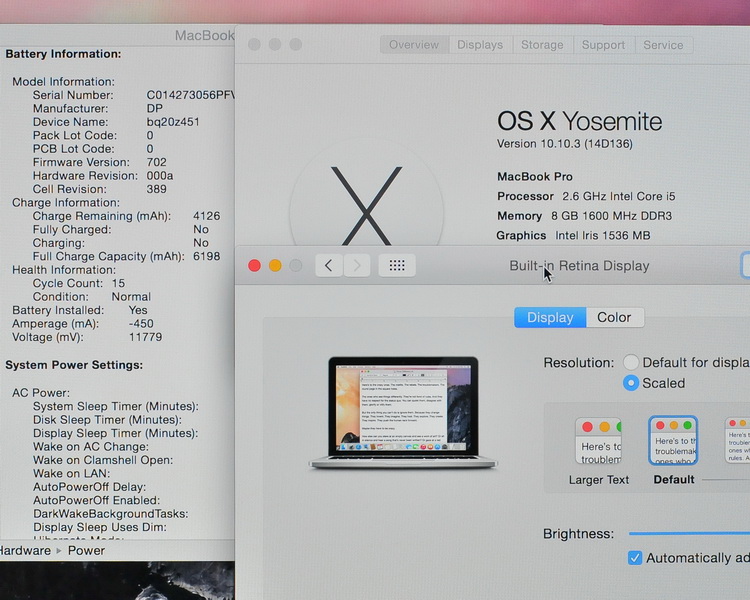This screenshot has width=750, height=600.
Task: Click the path bar arrow before Power
Action: click(59, 551)
